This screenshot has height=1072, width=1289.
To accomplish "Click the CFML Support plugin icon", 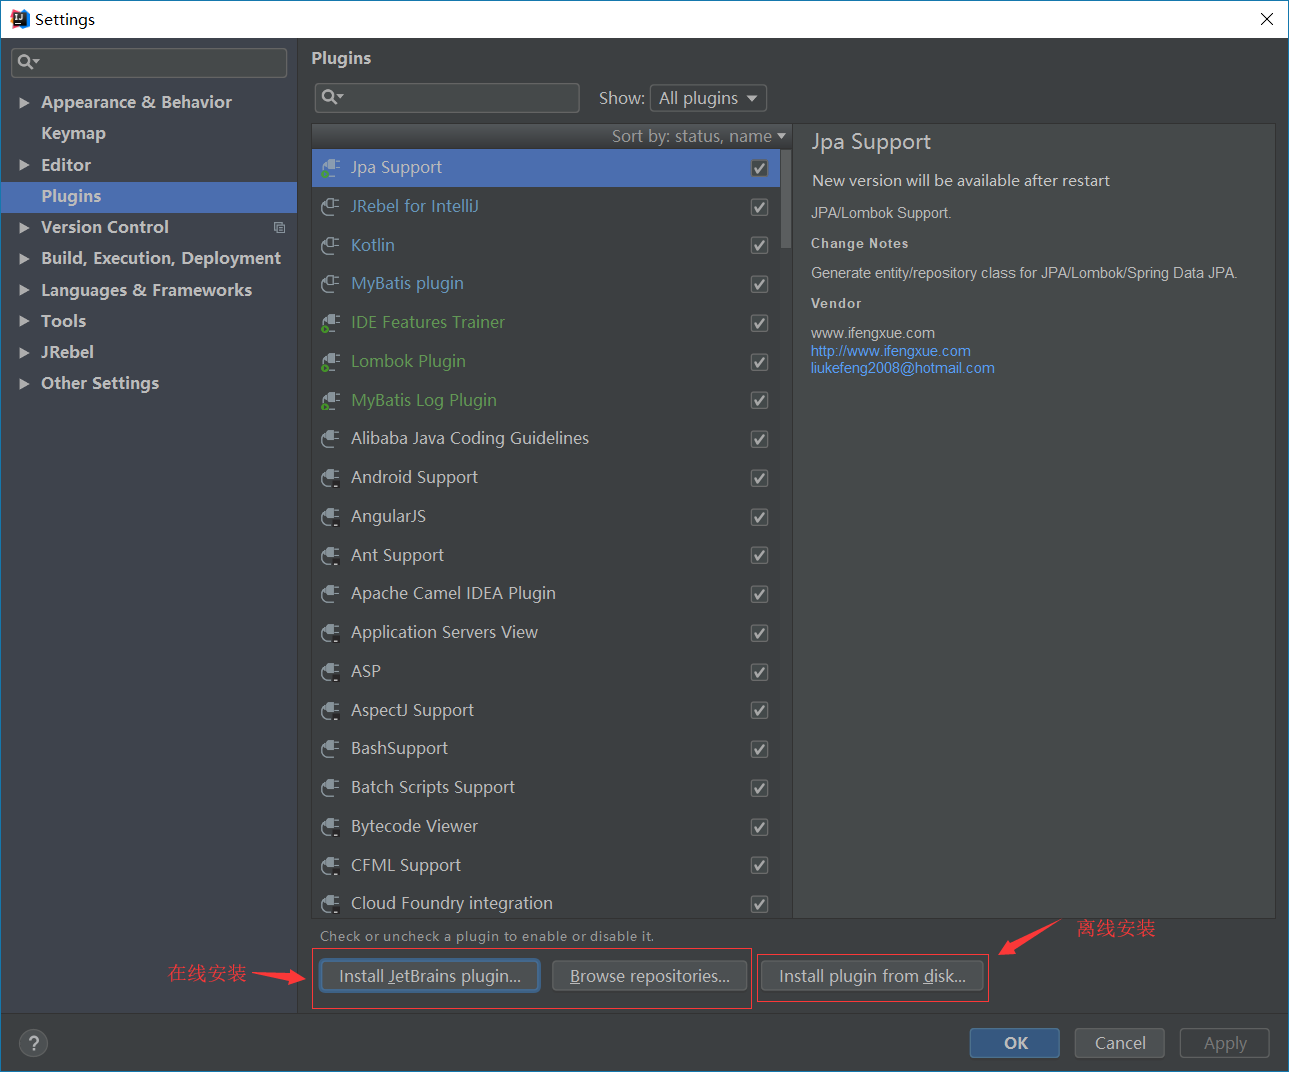I will click(x=330, y=866).
